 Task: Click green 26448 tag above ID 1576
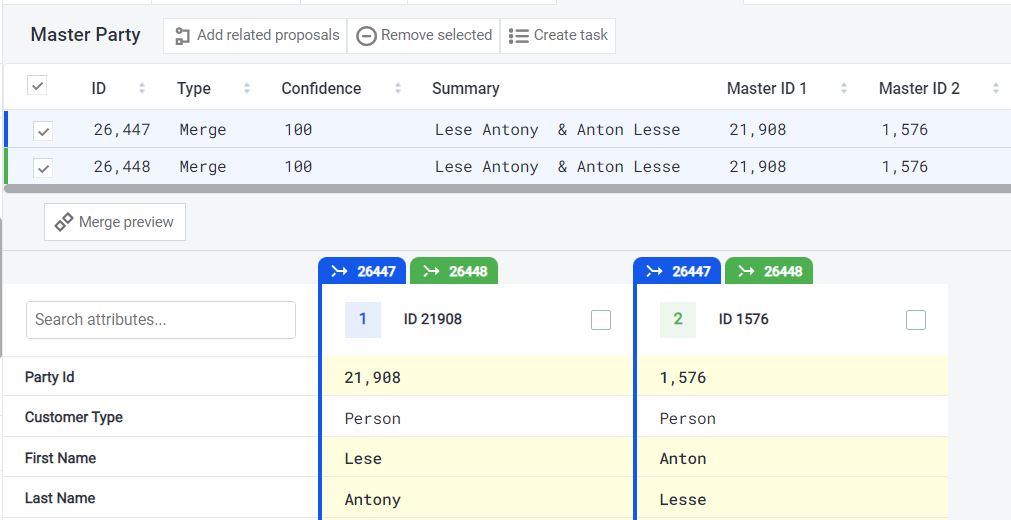coord(769,271)
